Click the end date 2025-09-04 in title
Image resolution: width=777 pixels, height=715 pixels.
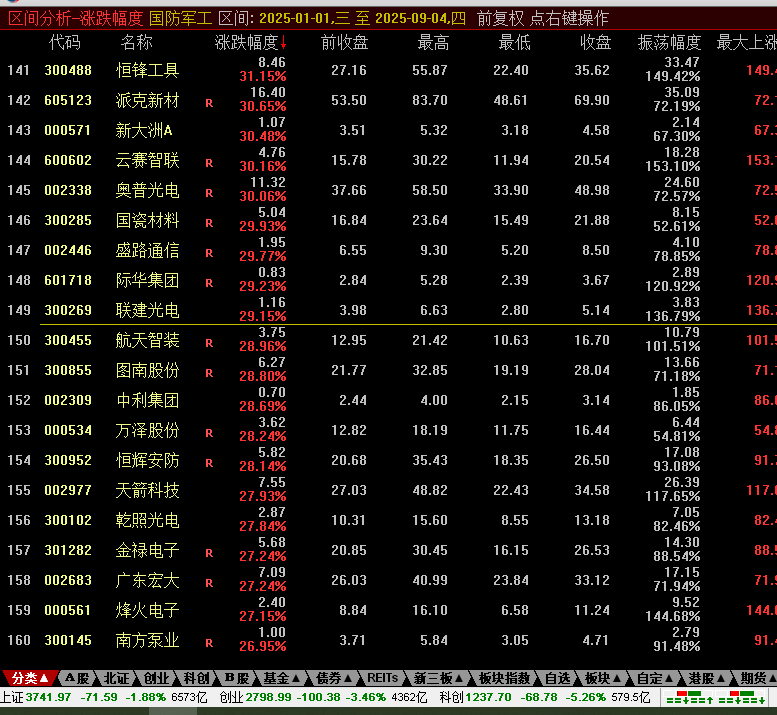pos(410,19)
